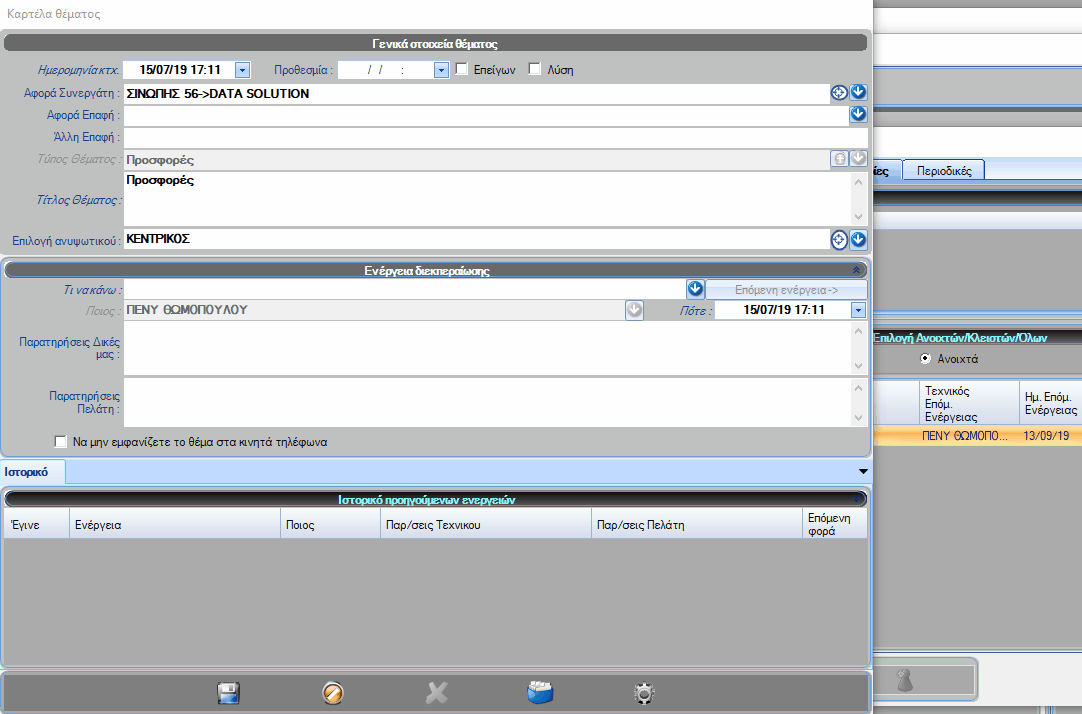Collapse the Ενέργεια διεκπεραίωσης section
The height and width of the screenshot is (714, 1082).
pos(856,270)
